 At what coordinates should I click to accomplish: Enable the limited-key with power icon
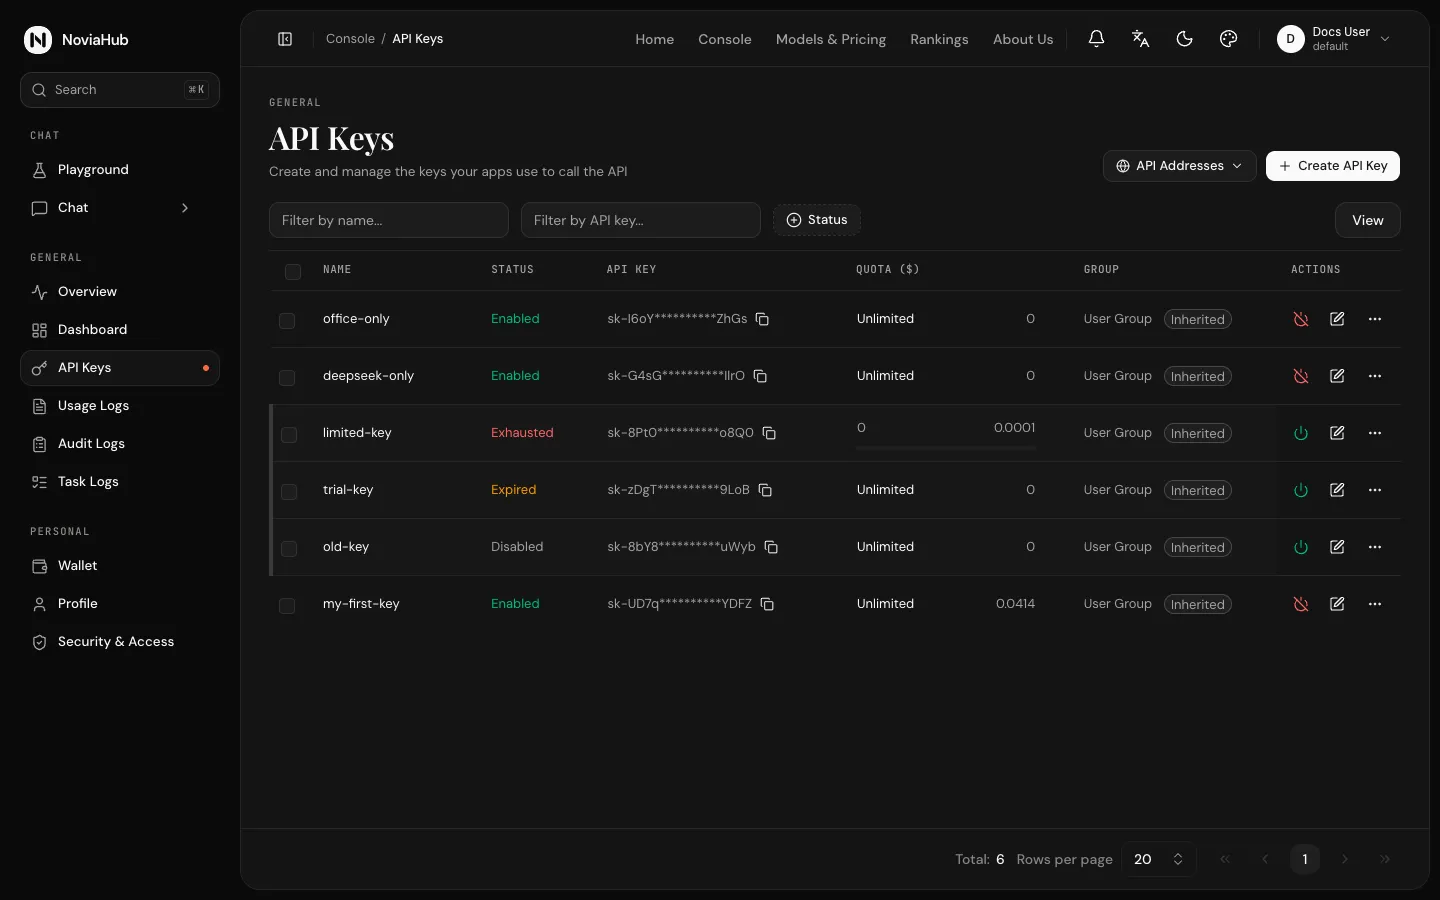coord(1301,433)
